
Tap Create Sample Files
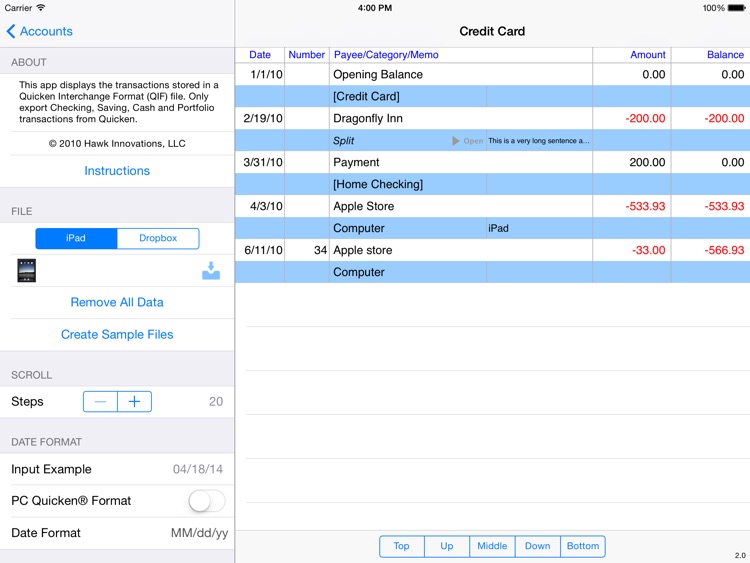point(117,334)
